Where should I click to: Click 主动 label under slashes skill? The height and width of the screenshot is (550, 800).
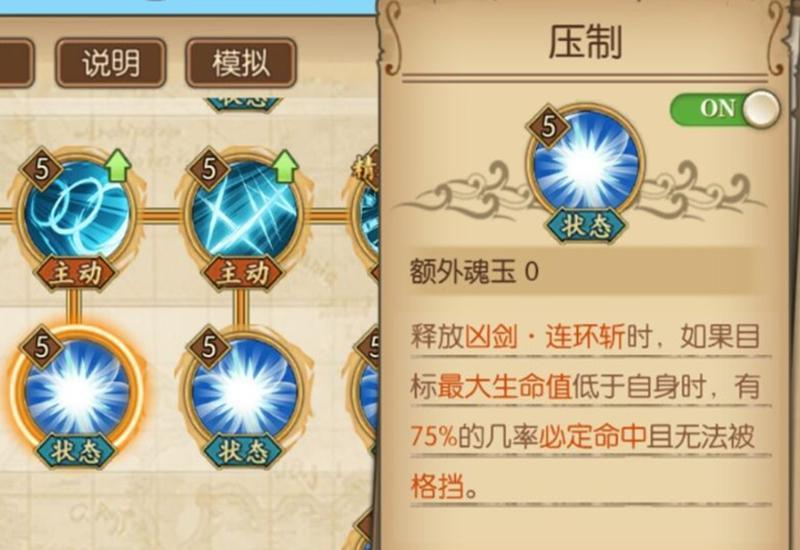(x=243, y=273)
